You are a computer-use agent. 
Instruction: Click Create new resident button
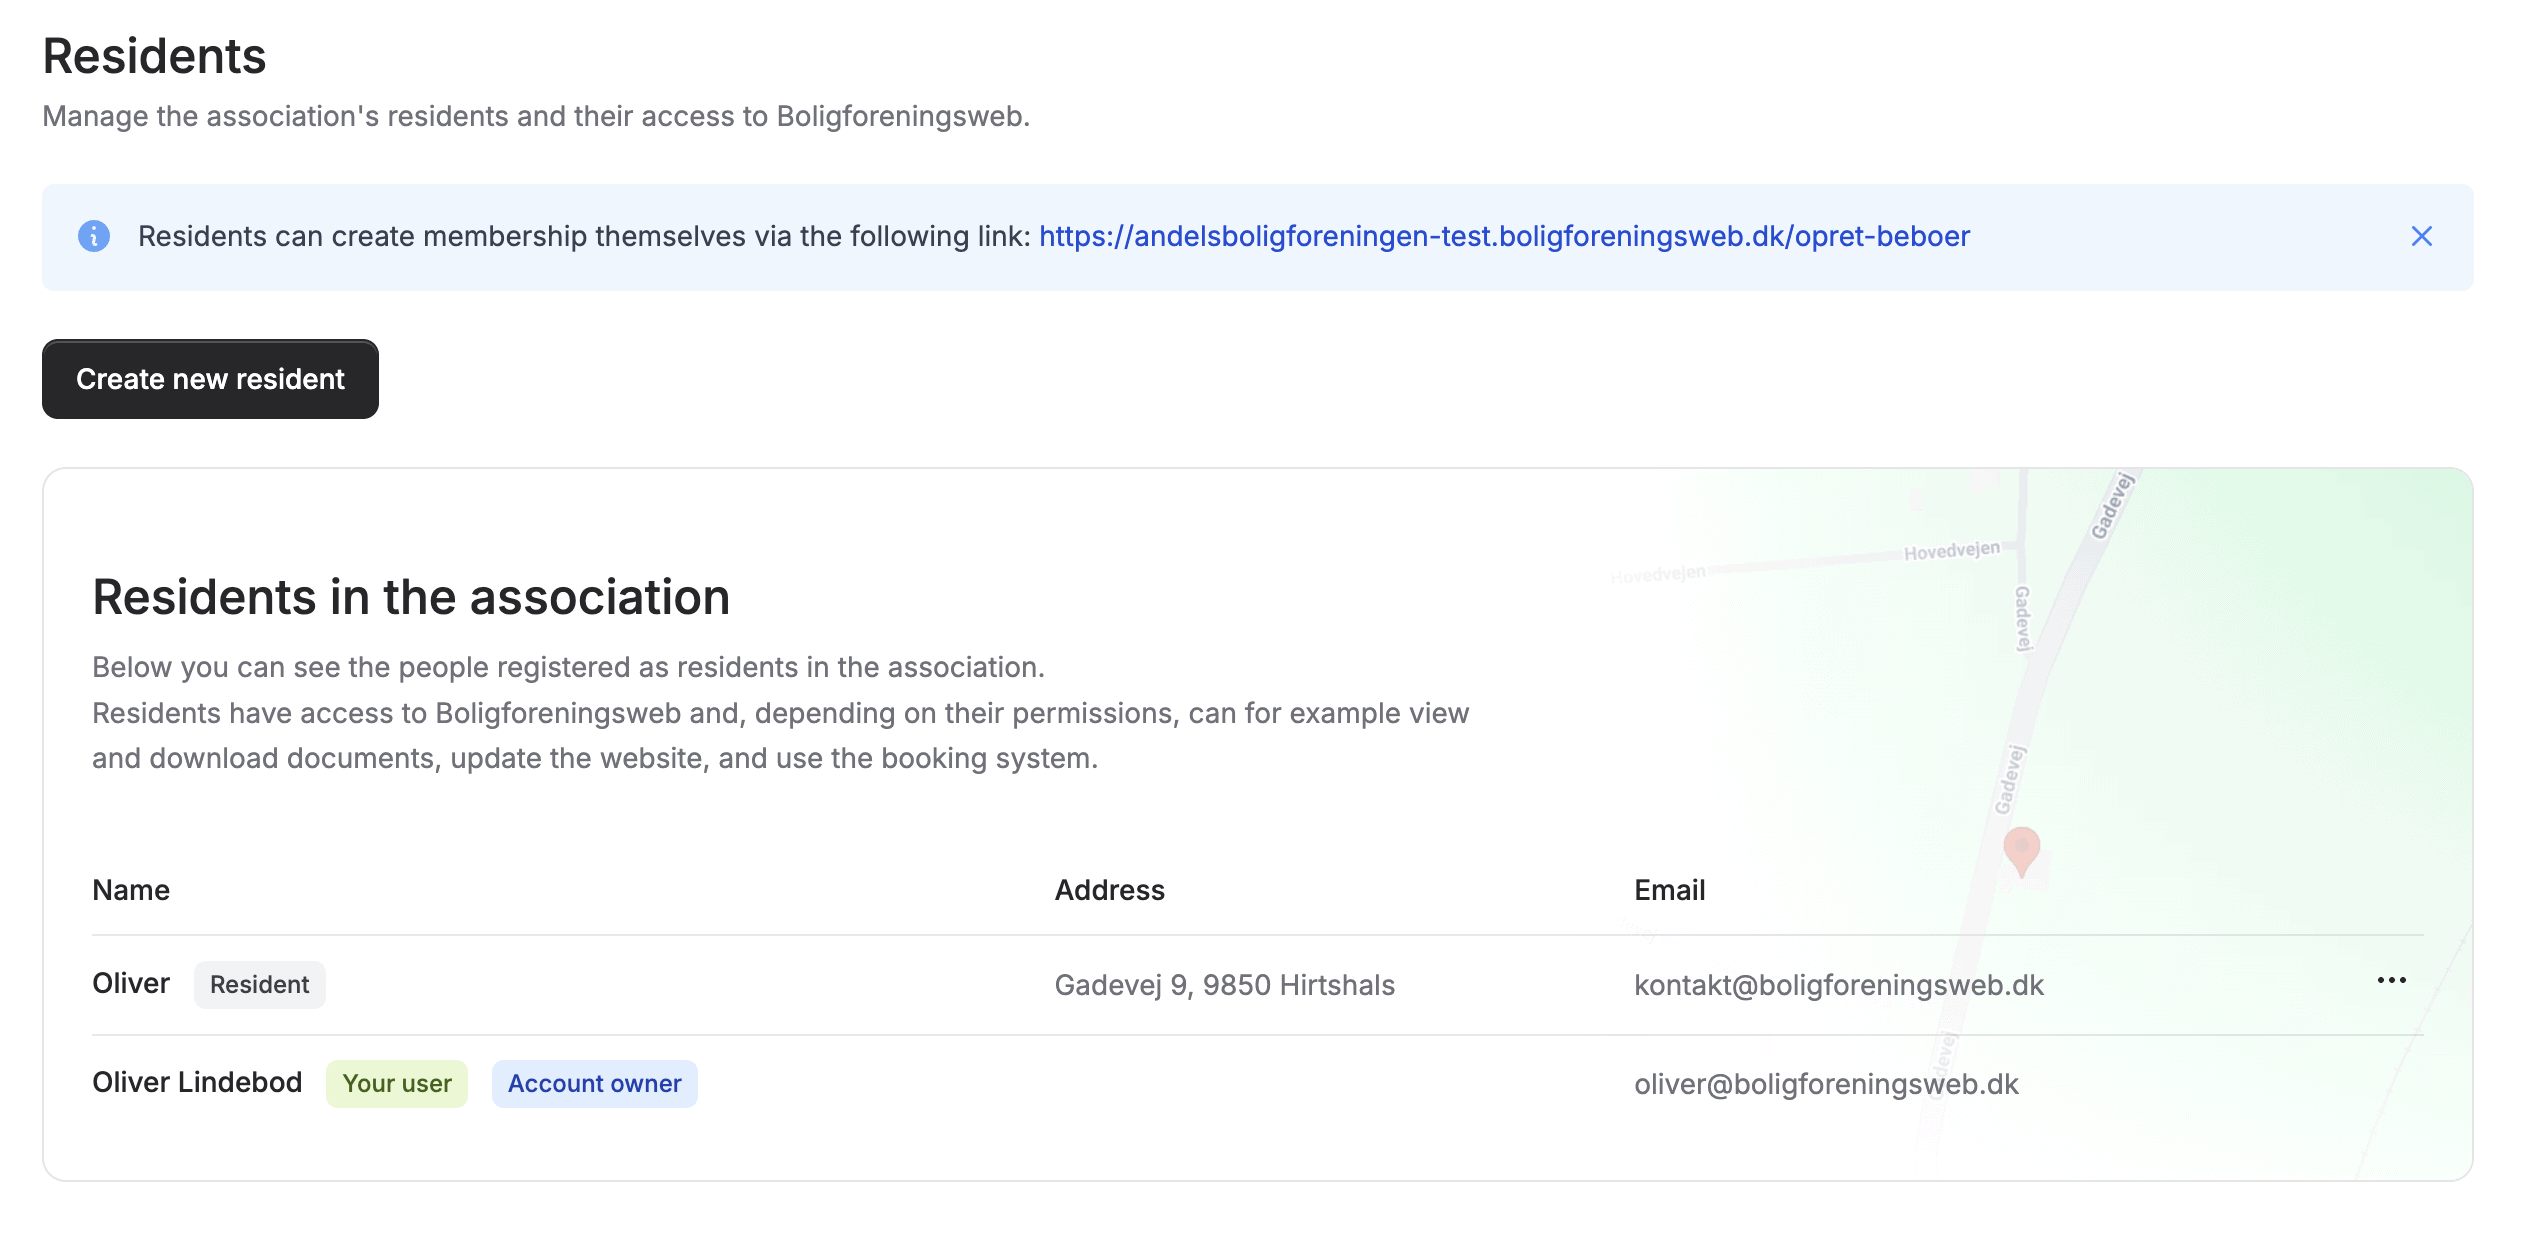[210, 379]
